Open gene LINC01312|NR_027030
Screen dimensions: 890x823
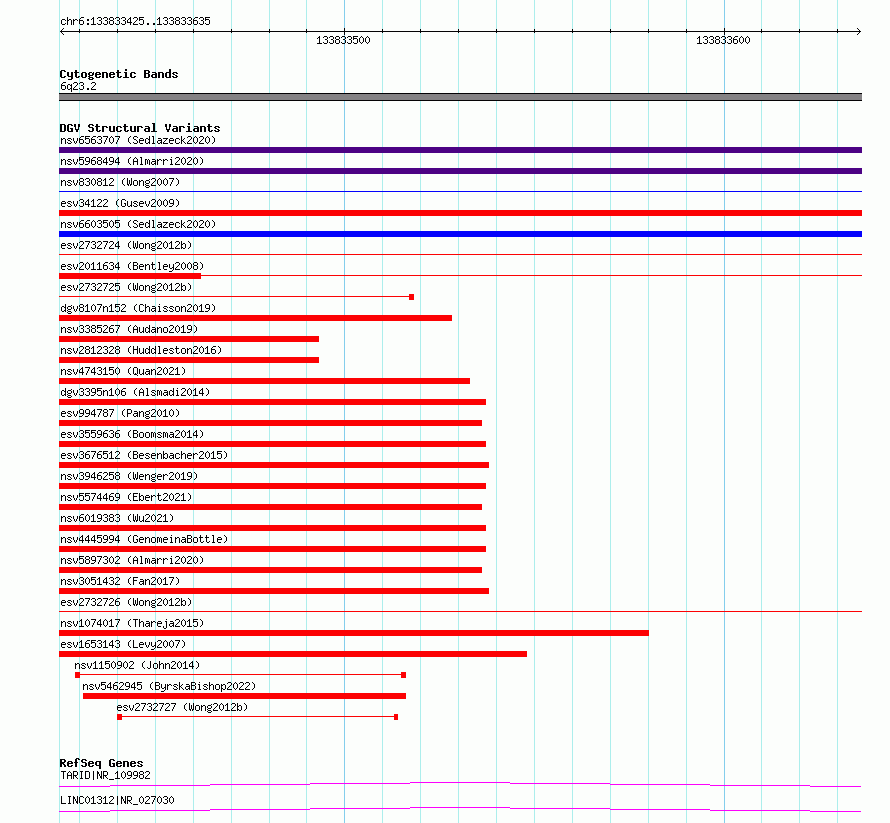pyautogui.click(x=117, y=800)
